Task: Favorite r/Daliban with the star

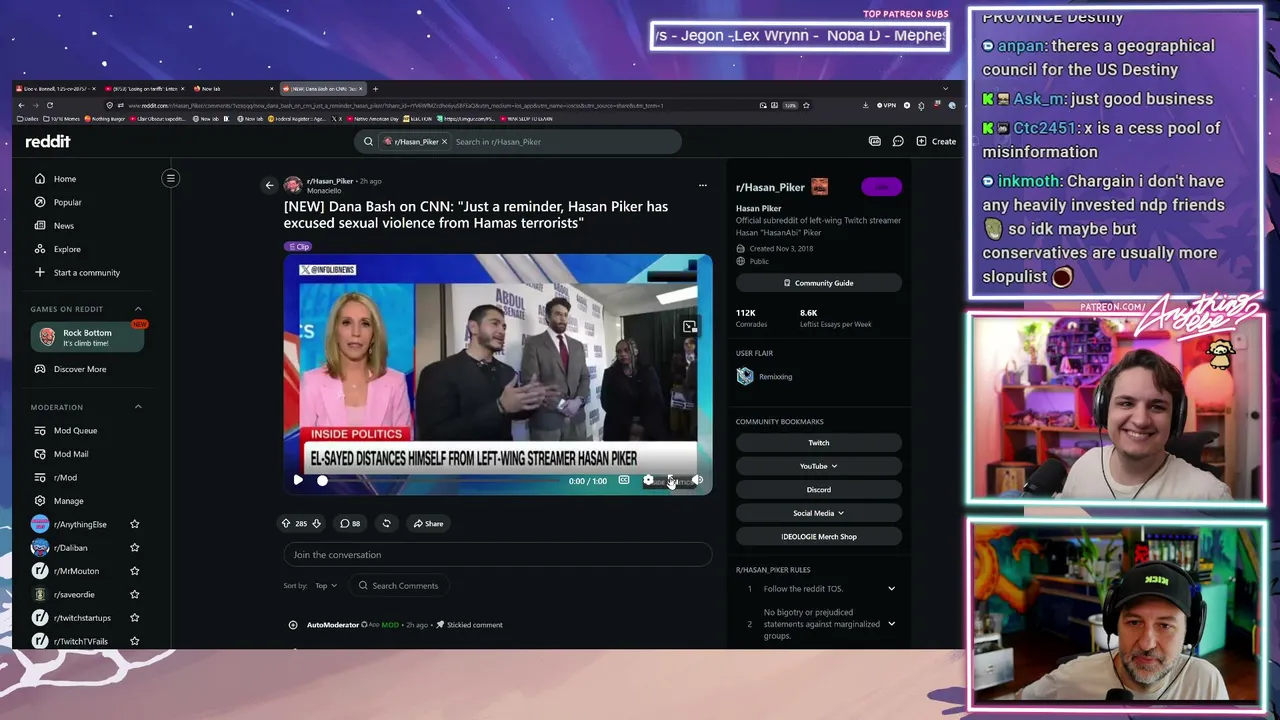Action: click(x=135, y=548)
